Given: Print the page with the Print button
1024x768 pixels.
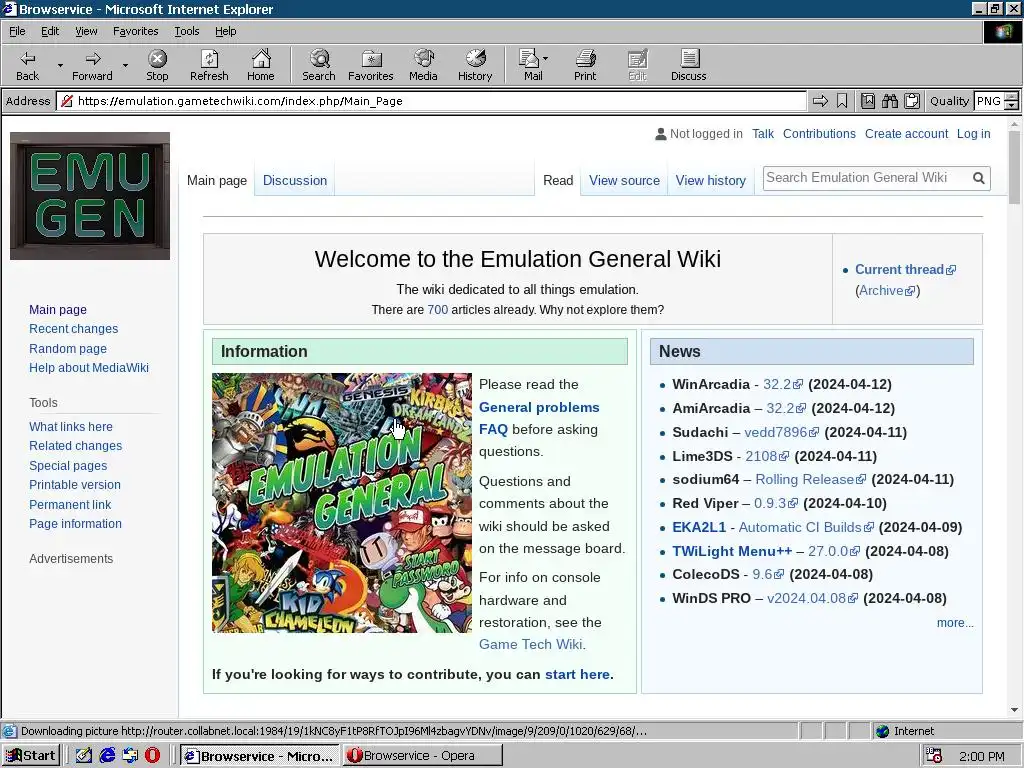Looking at the screenshot, I should tap(585, 65).
